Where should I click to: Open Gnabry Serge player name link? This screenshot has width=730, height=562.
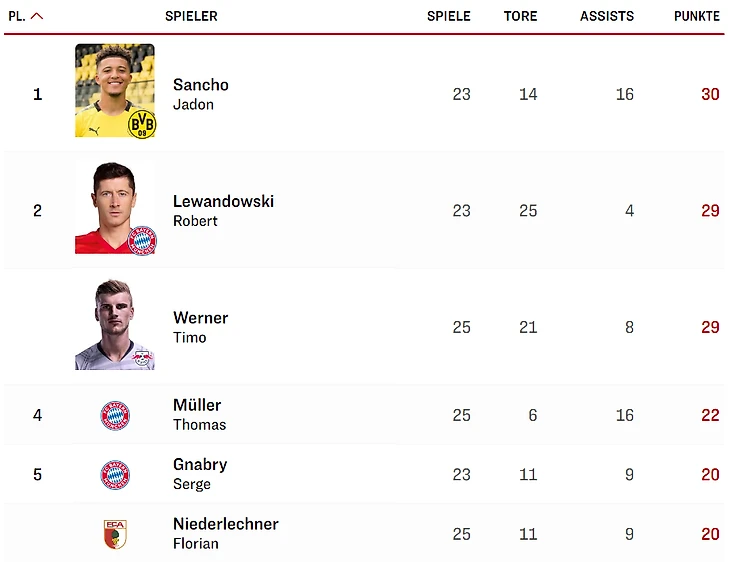pos(200,474)
